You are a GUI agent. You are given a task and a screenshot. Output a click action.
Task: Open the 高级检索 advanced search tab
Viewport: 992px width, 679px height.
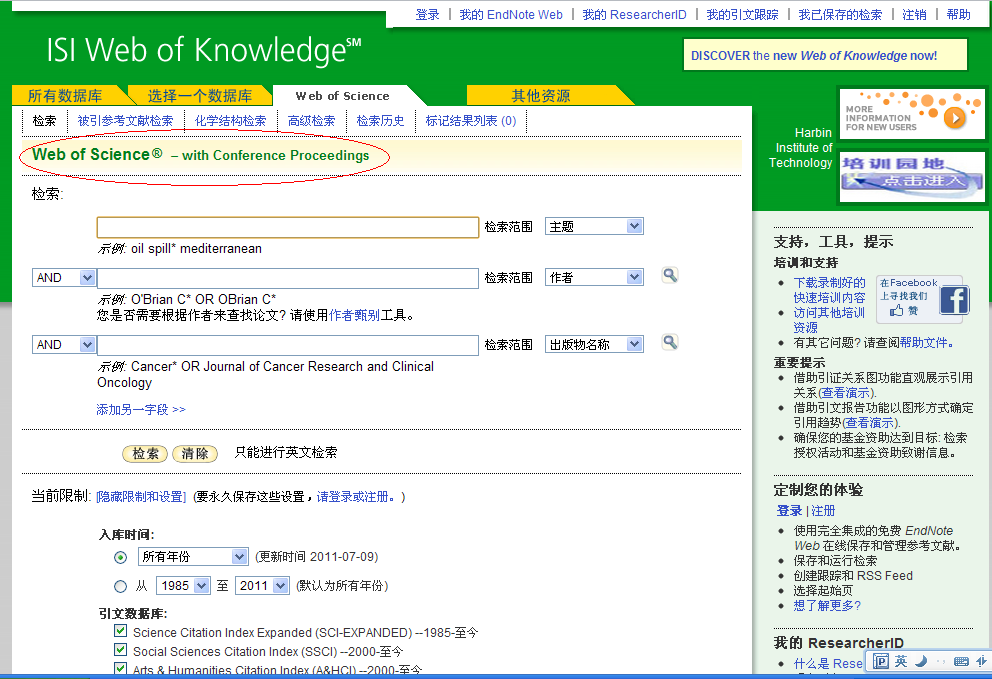(311, 121)
